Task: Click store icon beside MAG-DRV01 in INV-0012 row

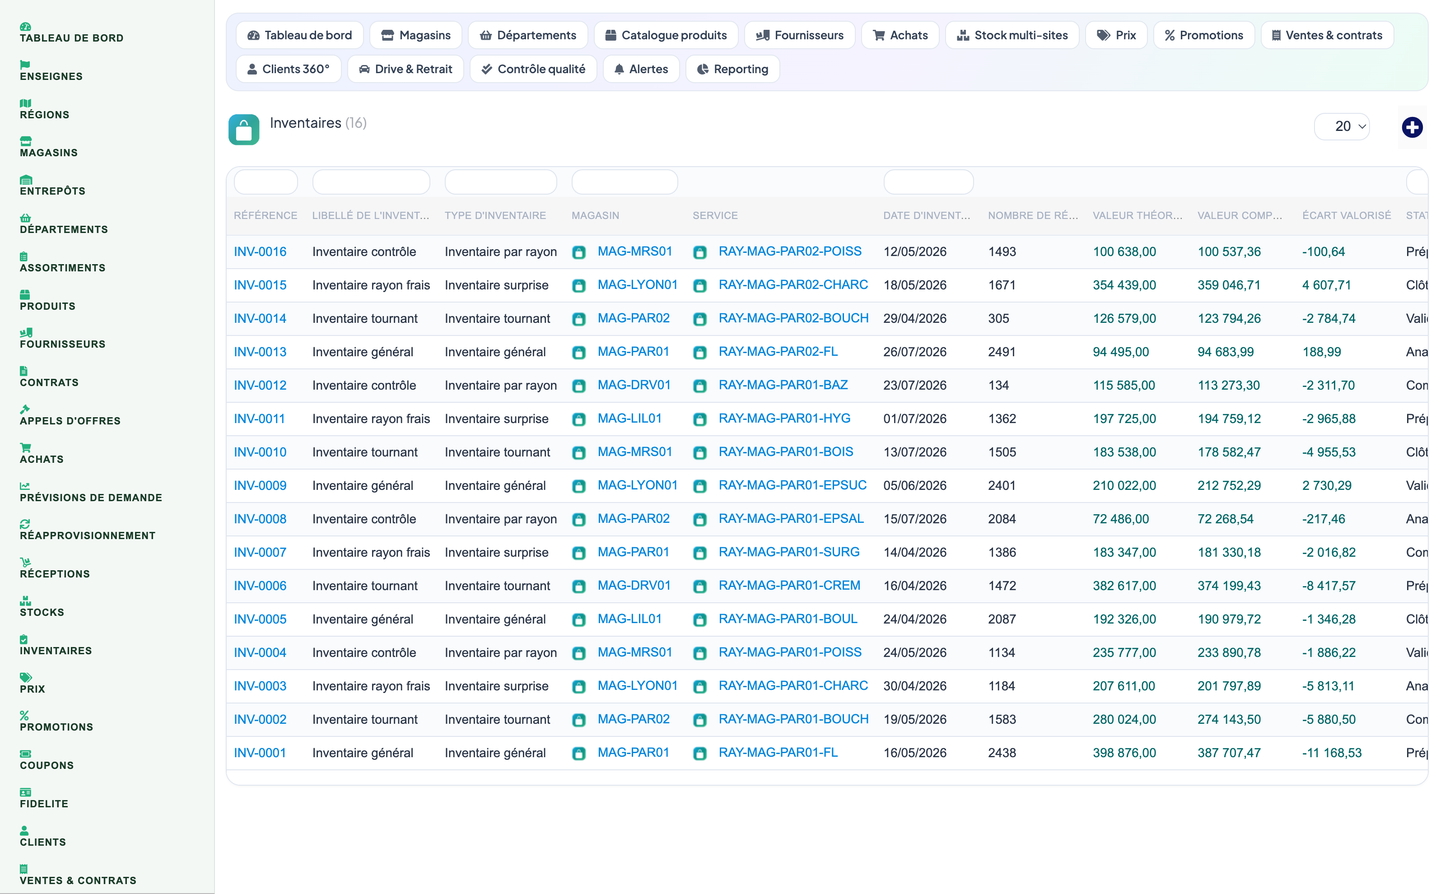Action: coord(579,386)
